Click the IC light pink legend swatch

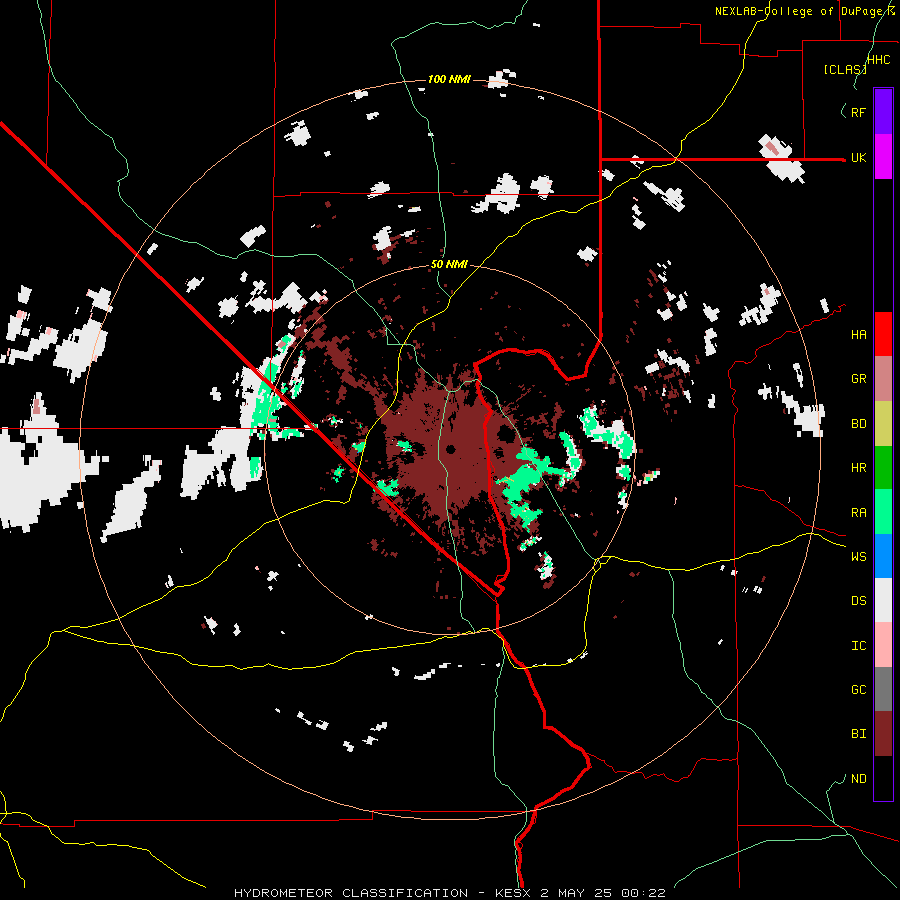coord(883,645)
